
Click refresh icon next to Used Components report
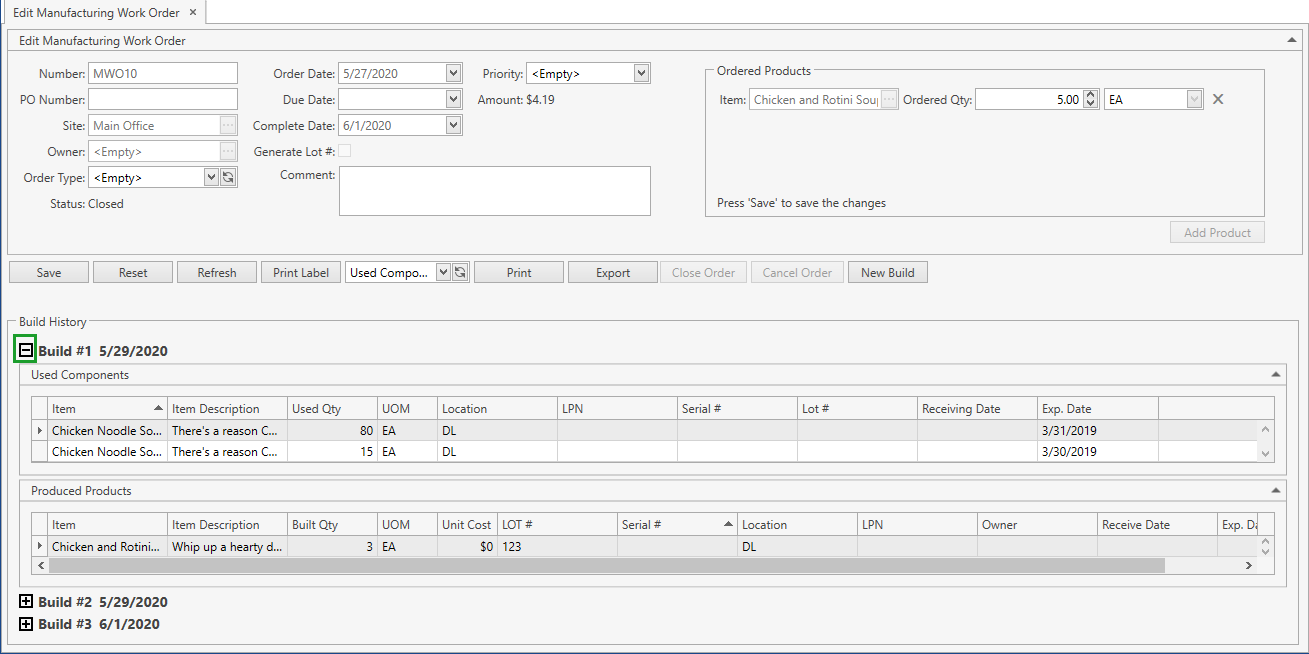click(x=460, y=273)
